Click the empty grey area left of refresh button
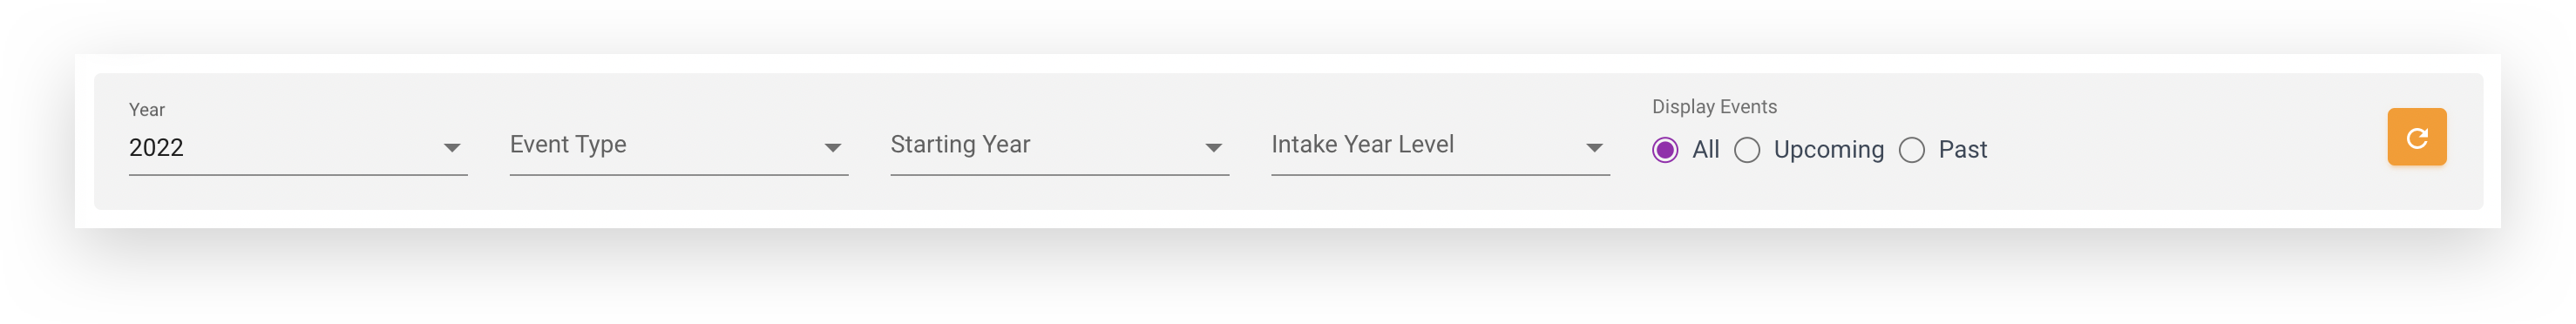Screen dimensions: 2576x324 point(2190,141)
